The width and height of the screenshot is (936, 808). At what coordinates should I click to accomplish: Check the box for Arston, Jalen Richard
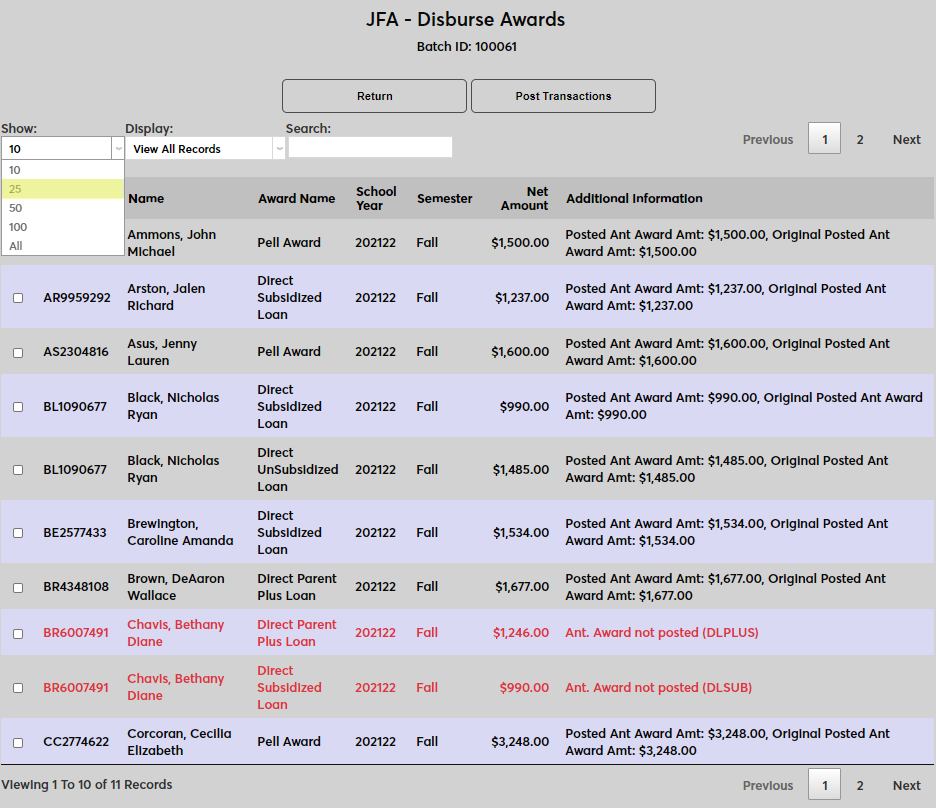18,298
